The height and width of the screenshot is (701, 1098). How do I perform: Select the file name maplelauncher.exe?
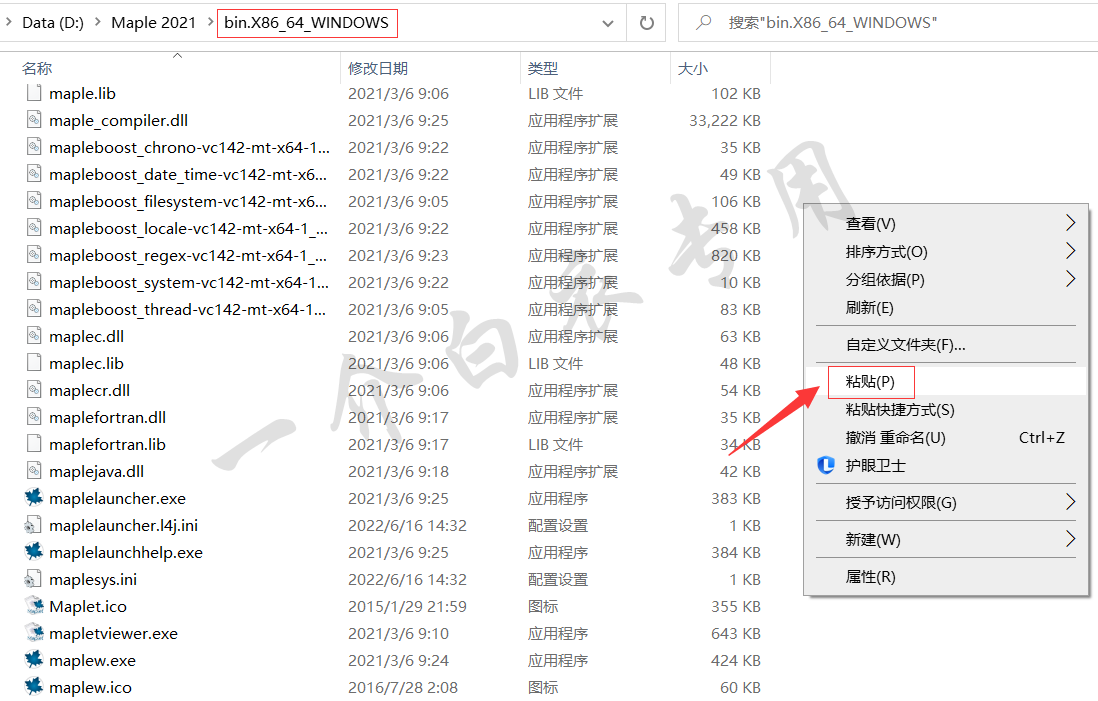[118, 499]
